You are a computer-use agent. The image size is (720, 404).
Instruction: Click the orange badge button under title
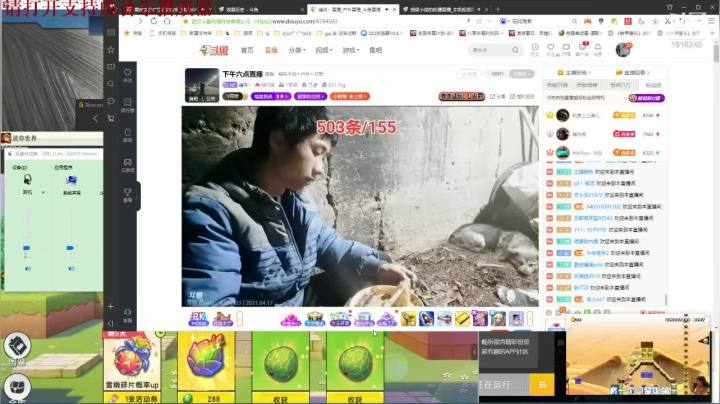click(x=350, y=96)
